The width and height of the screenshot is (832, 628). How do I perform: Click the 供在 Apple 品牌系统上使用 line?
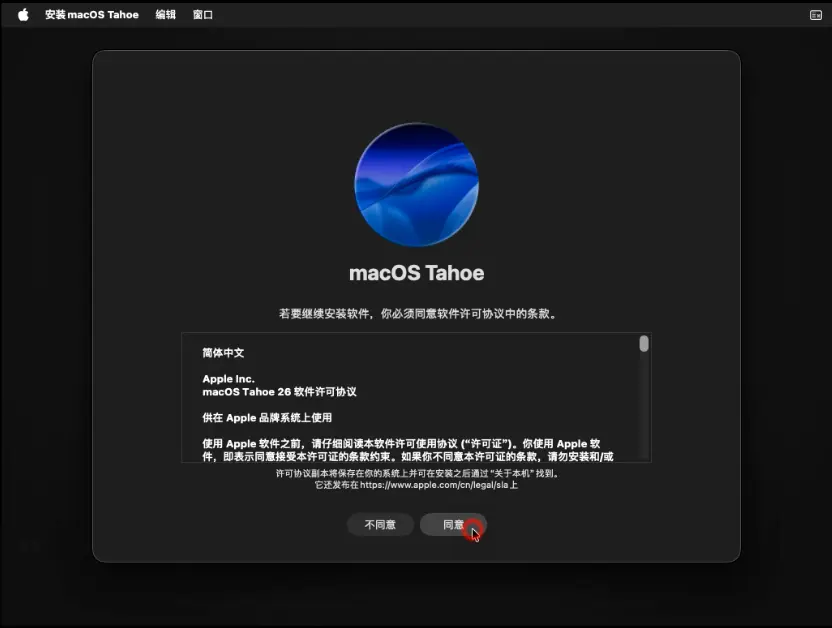pyautogui.click(x=267, y=417)
